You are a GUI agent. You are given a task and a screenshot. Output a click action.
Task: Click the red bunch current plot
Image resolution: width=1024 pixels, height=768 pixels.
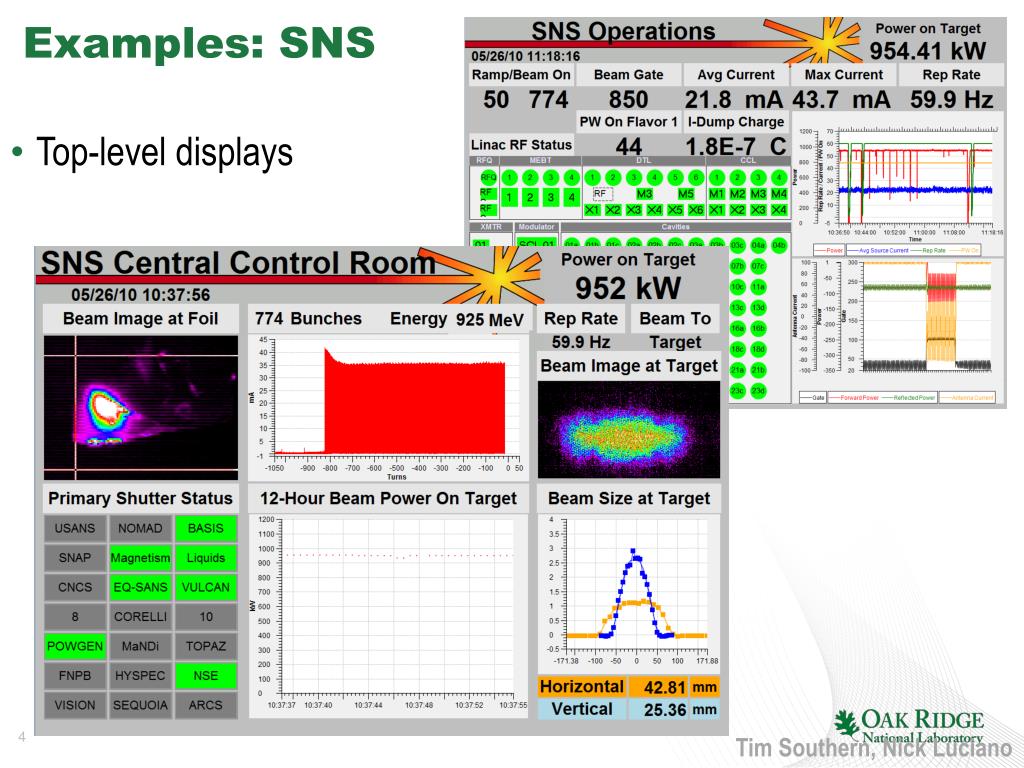388,408
